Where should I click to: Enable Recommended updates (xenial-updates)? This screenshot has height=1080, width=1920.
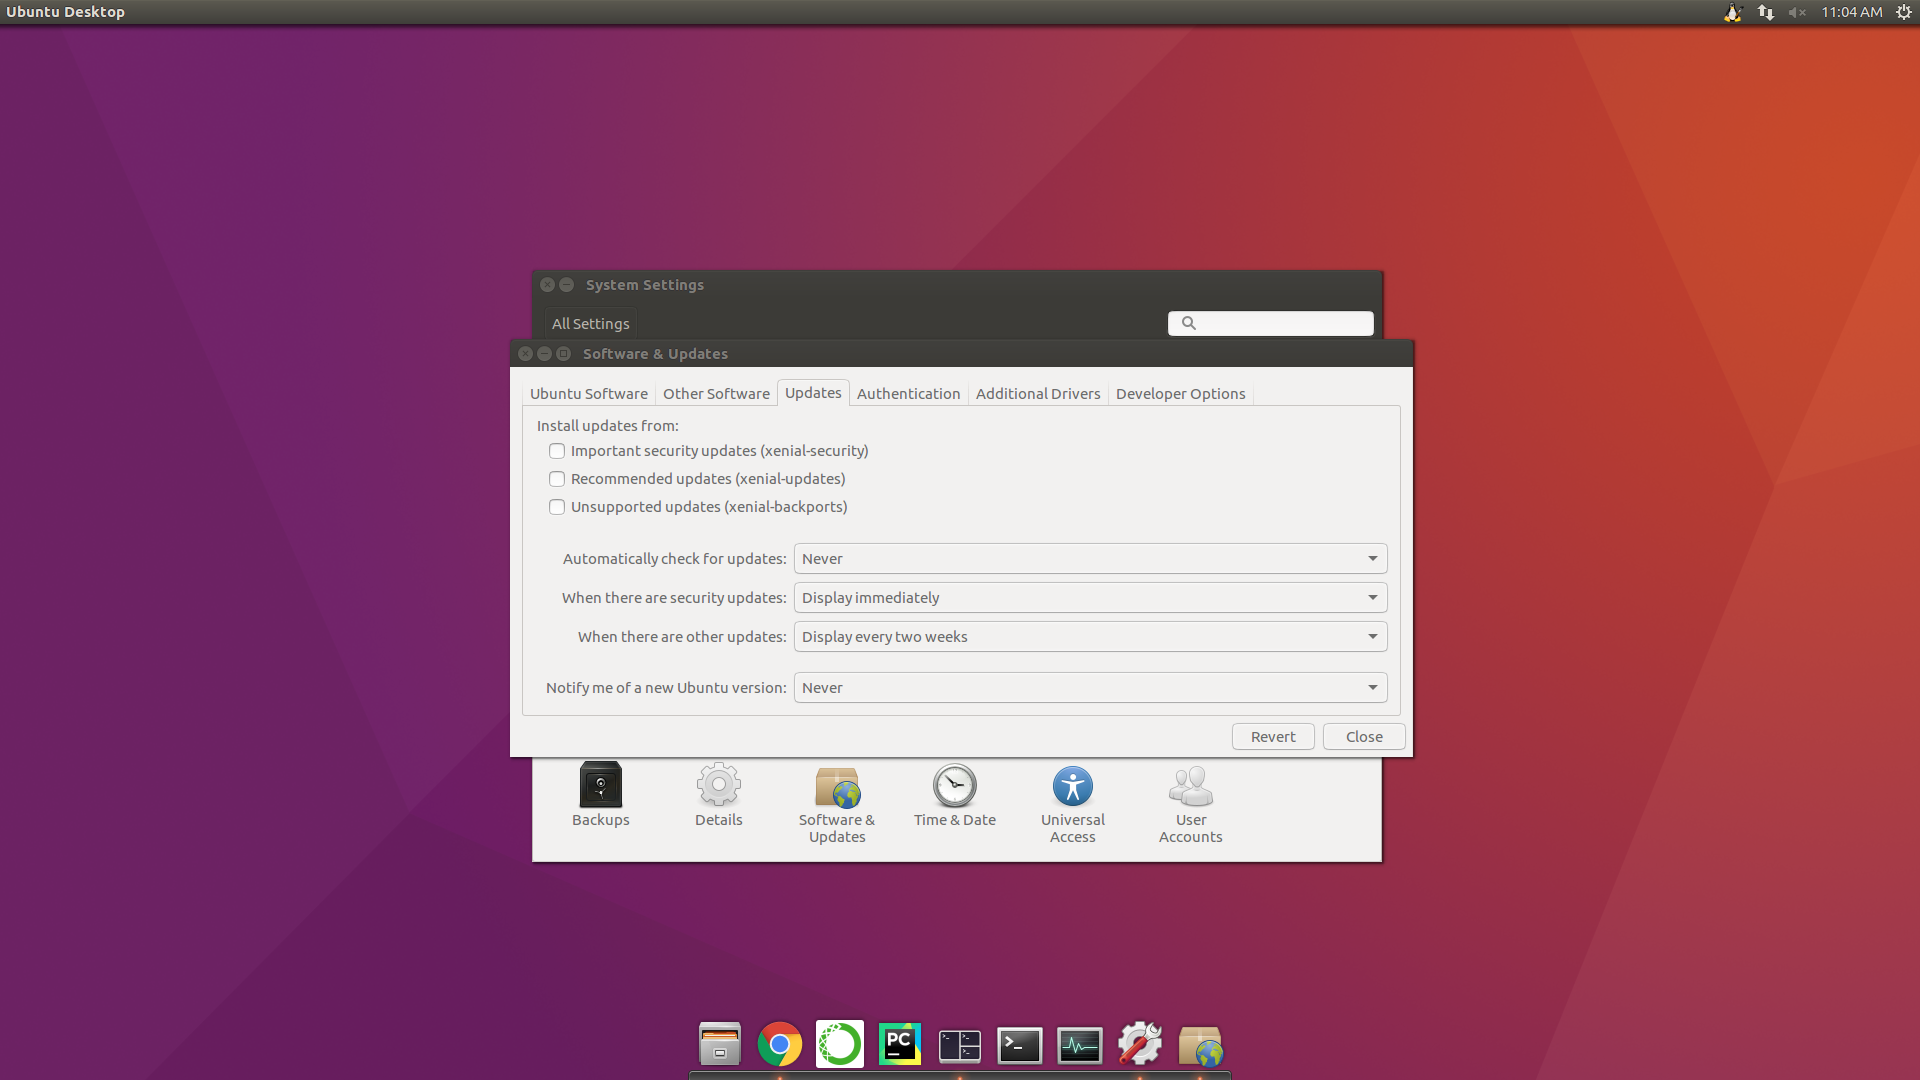click(697, 479)
